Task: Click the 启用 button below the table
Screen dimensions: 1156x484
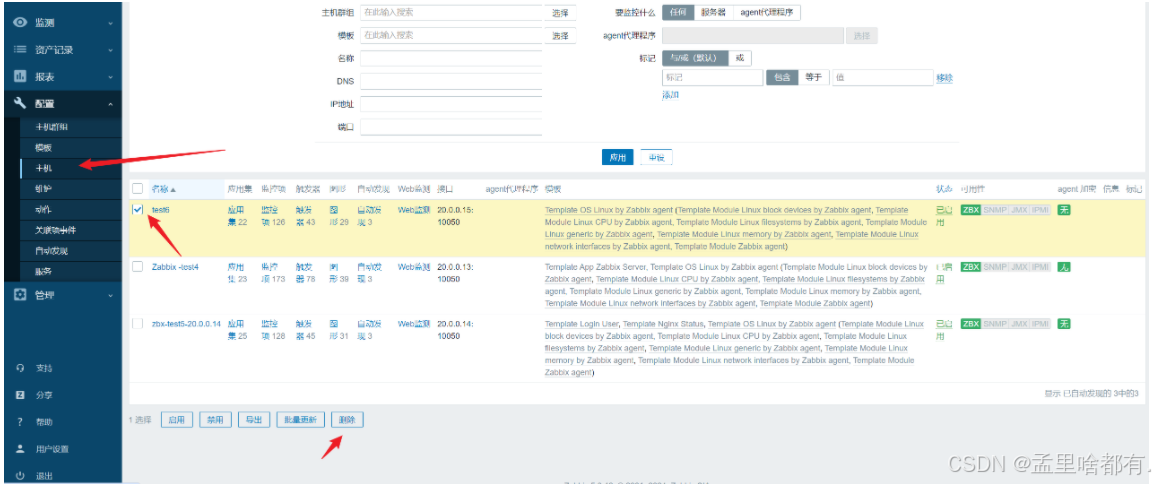Action: 176,420
